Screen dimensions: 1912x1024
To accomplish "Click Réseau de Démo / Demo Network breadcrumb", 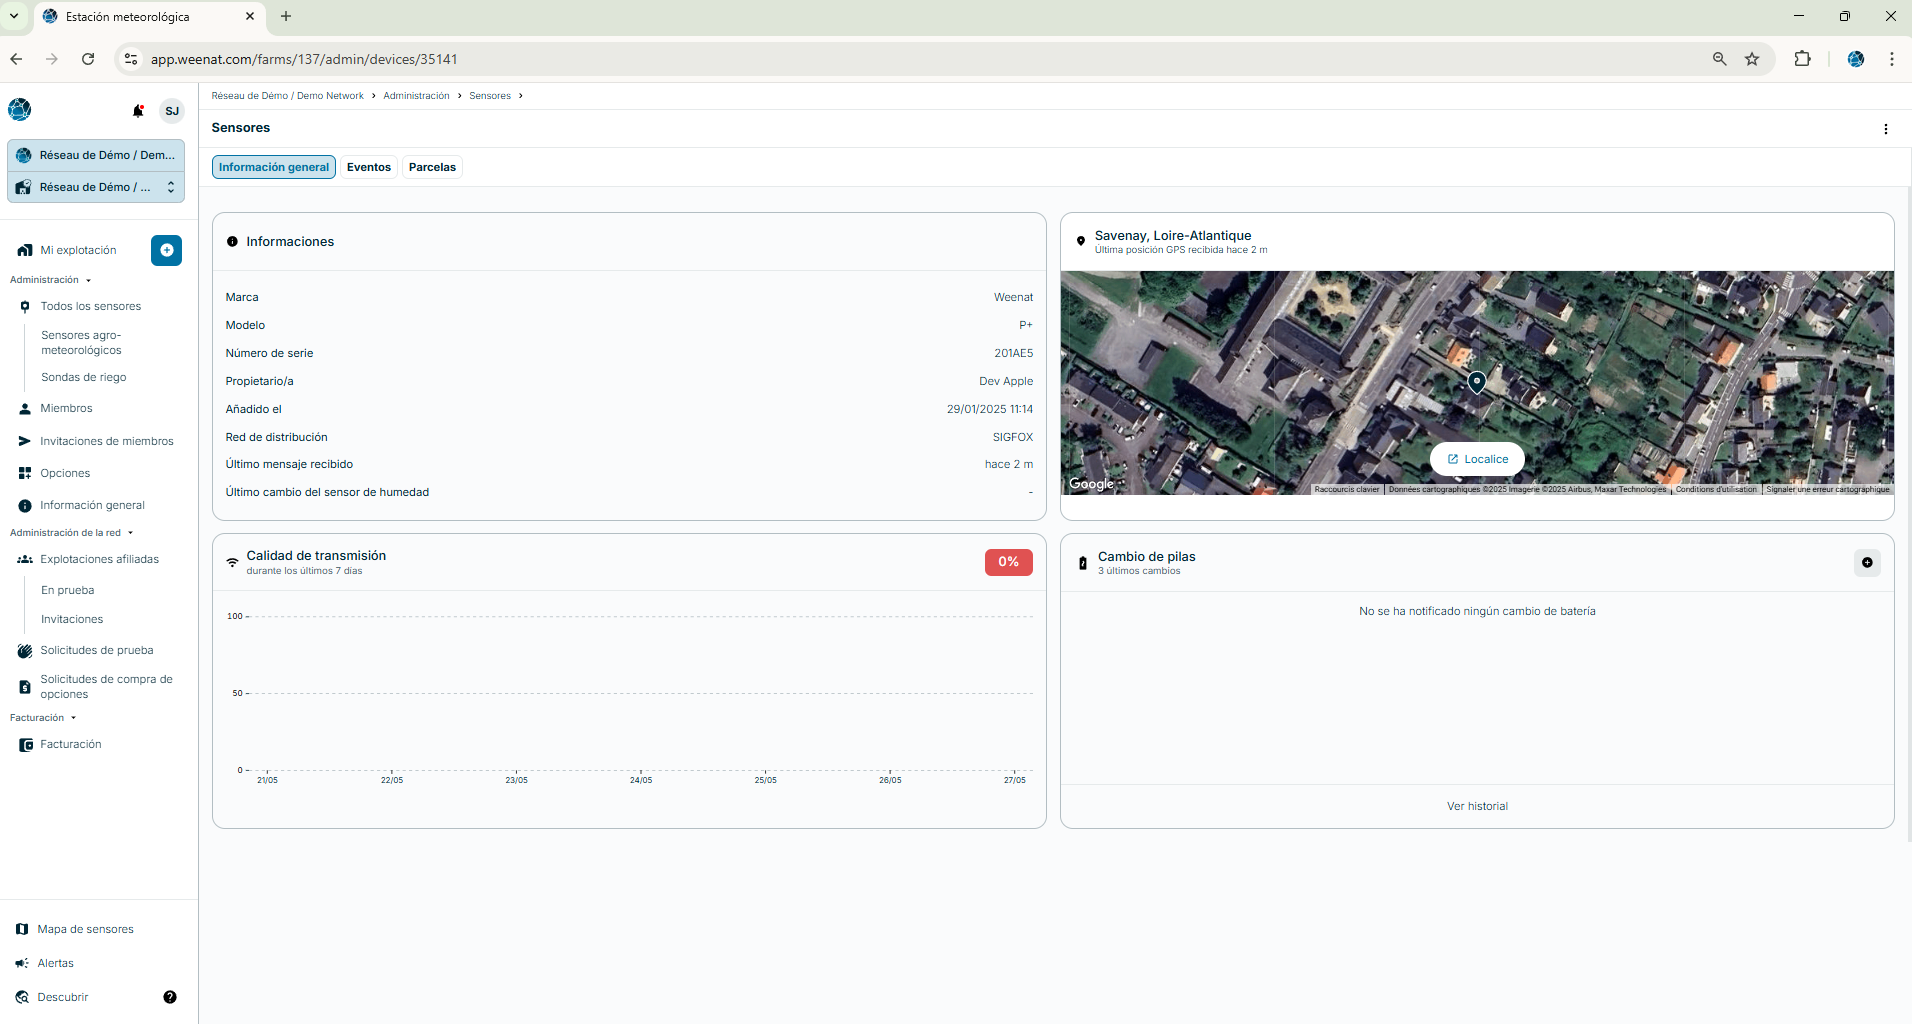I will pos(288,96).
